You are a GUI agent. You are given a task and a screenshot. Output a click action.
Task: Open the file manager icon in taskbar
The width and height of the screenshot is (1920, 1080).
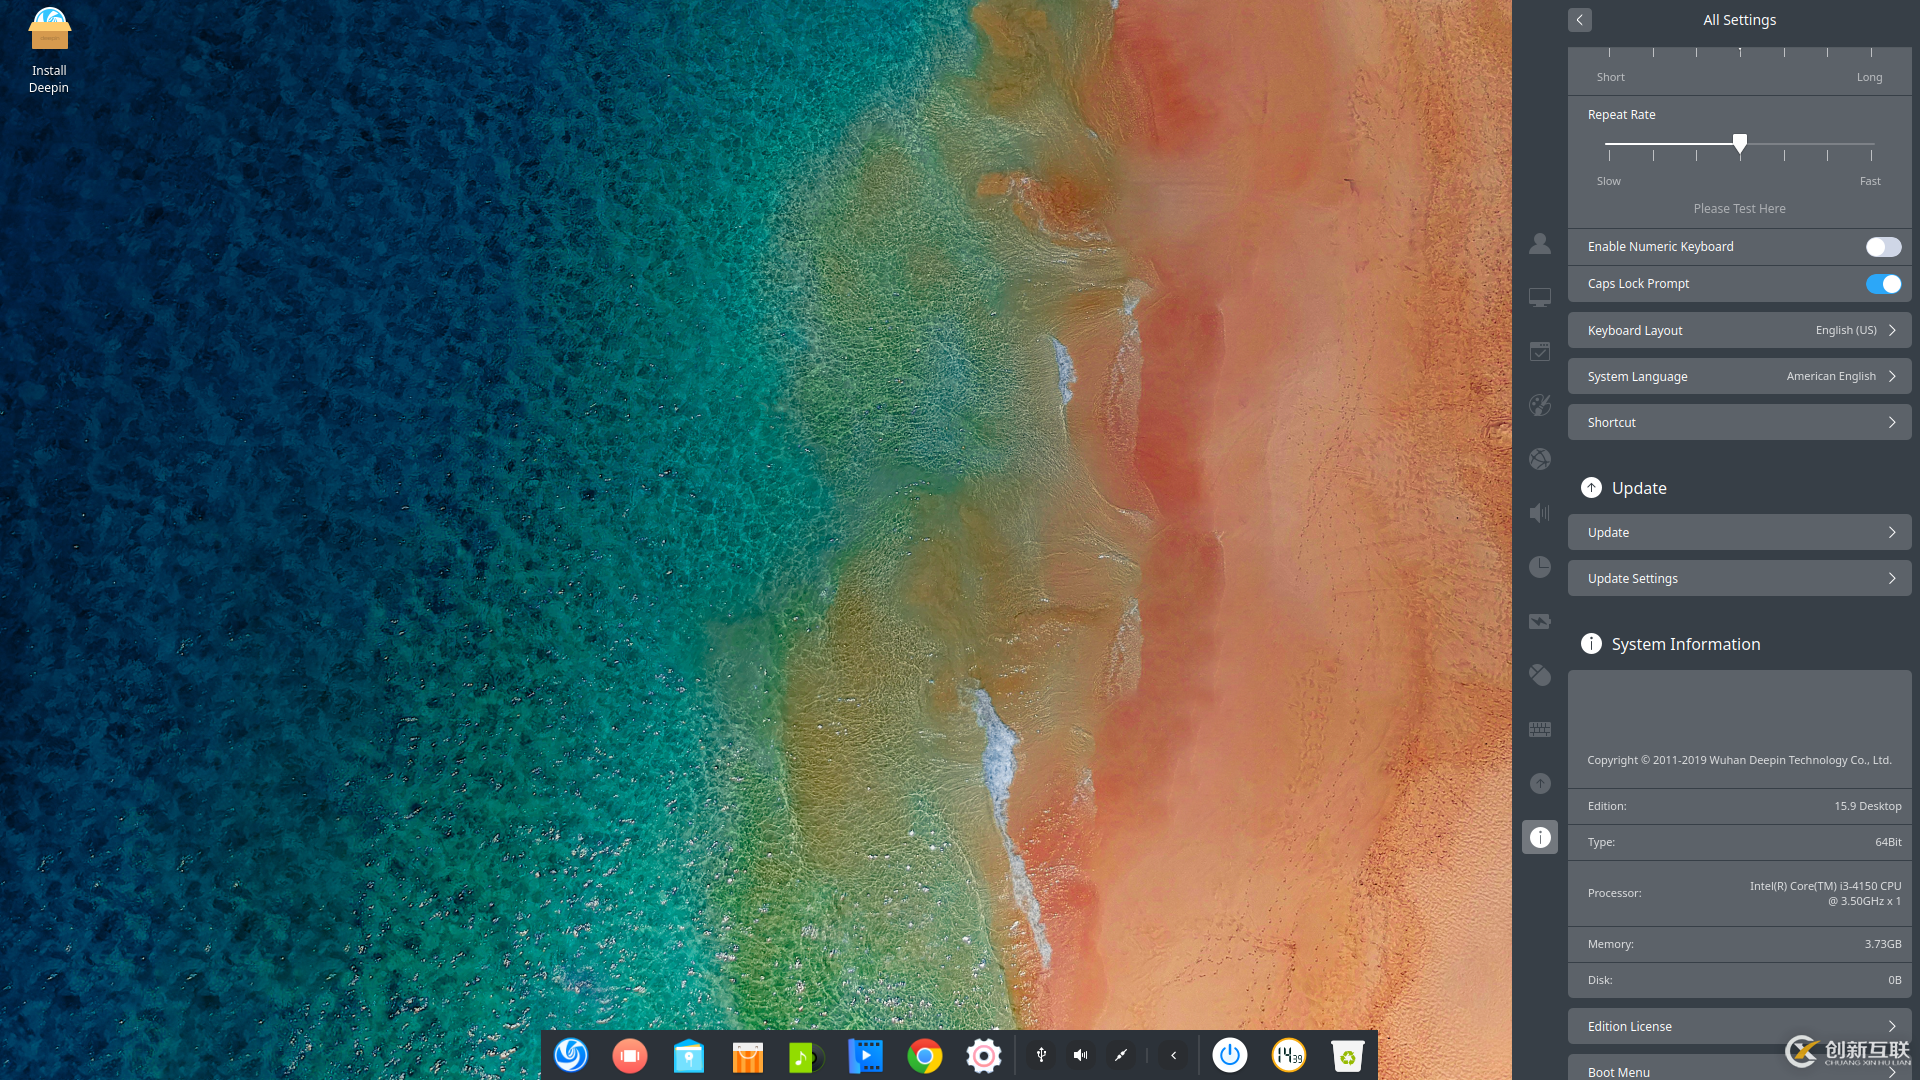point(688,1055)
